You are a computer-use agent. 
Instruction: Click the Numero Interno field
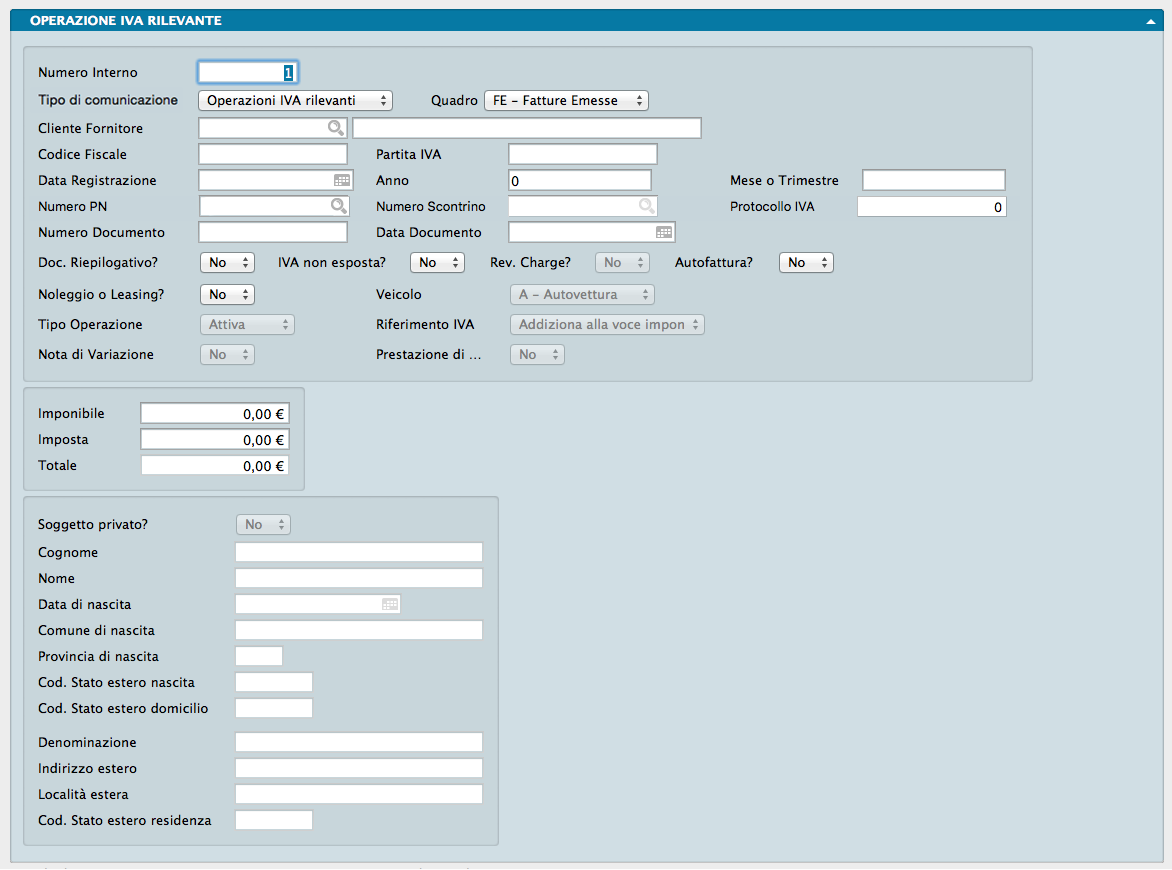247,72
